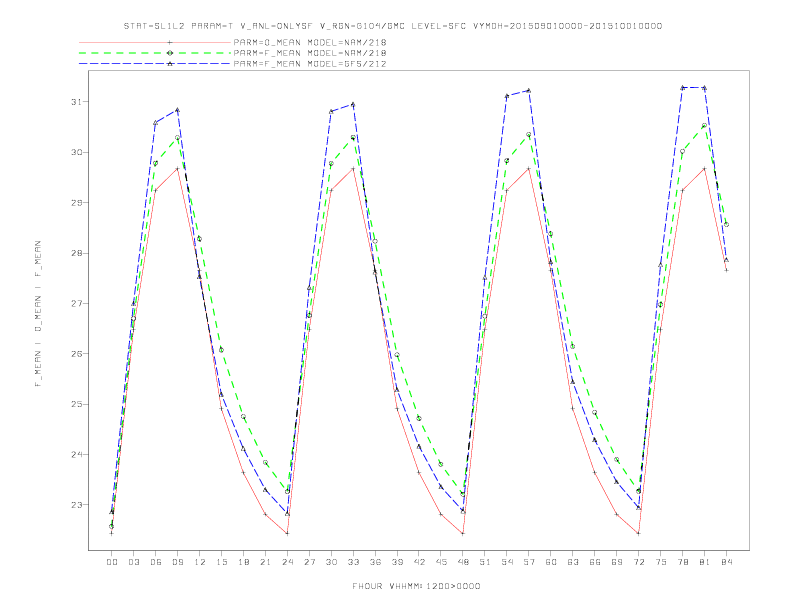792x612 pixels.
Task: Click the red plus marker in the legend
Action: tap(170, 42)
